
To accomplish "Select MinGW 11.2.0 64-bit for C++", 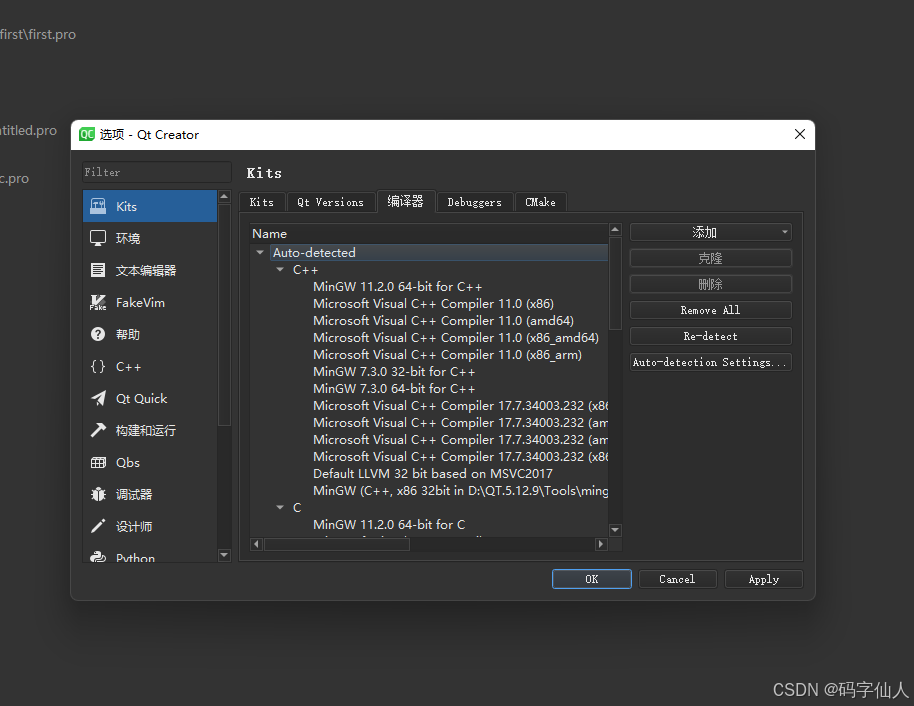I will coord(398,287).
